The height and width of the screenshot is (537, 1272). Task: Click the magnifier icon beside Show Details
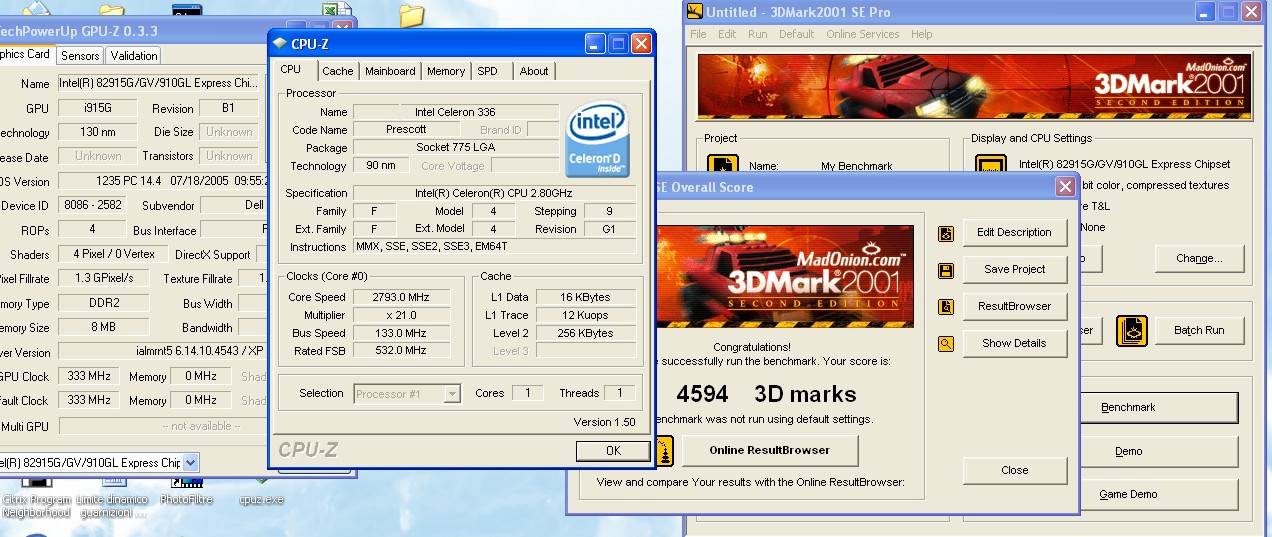(945, 344)
